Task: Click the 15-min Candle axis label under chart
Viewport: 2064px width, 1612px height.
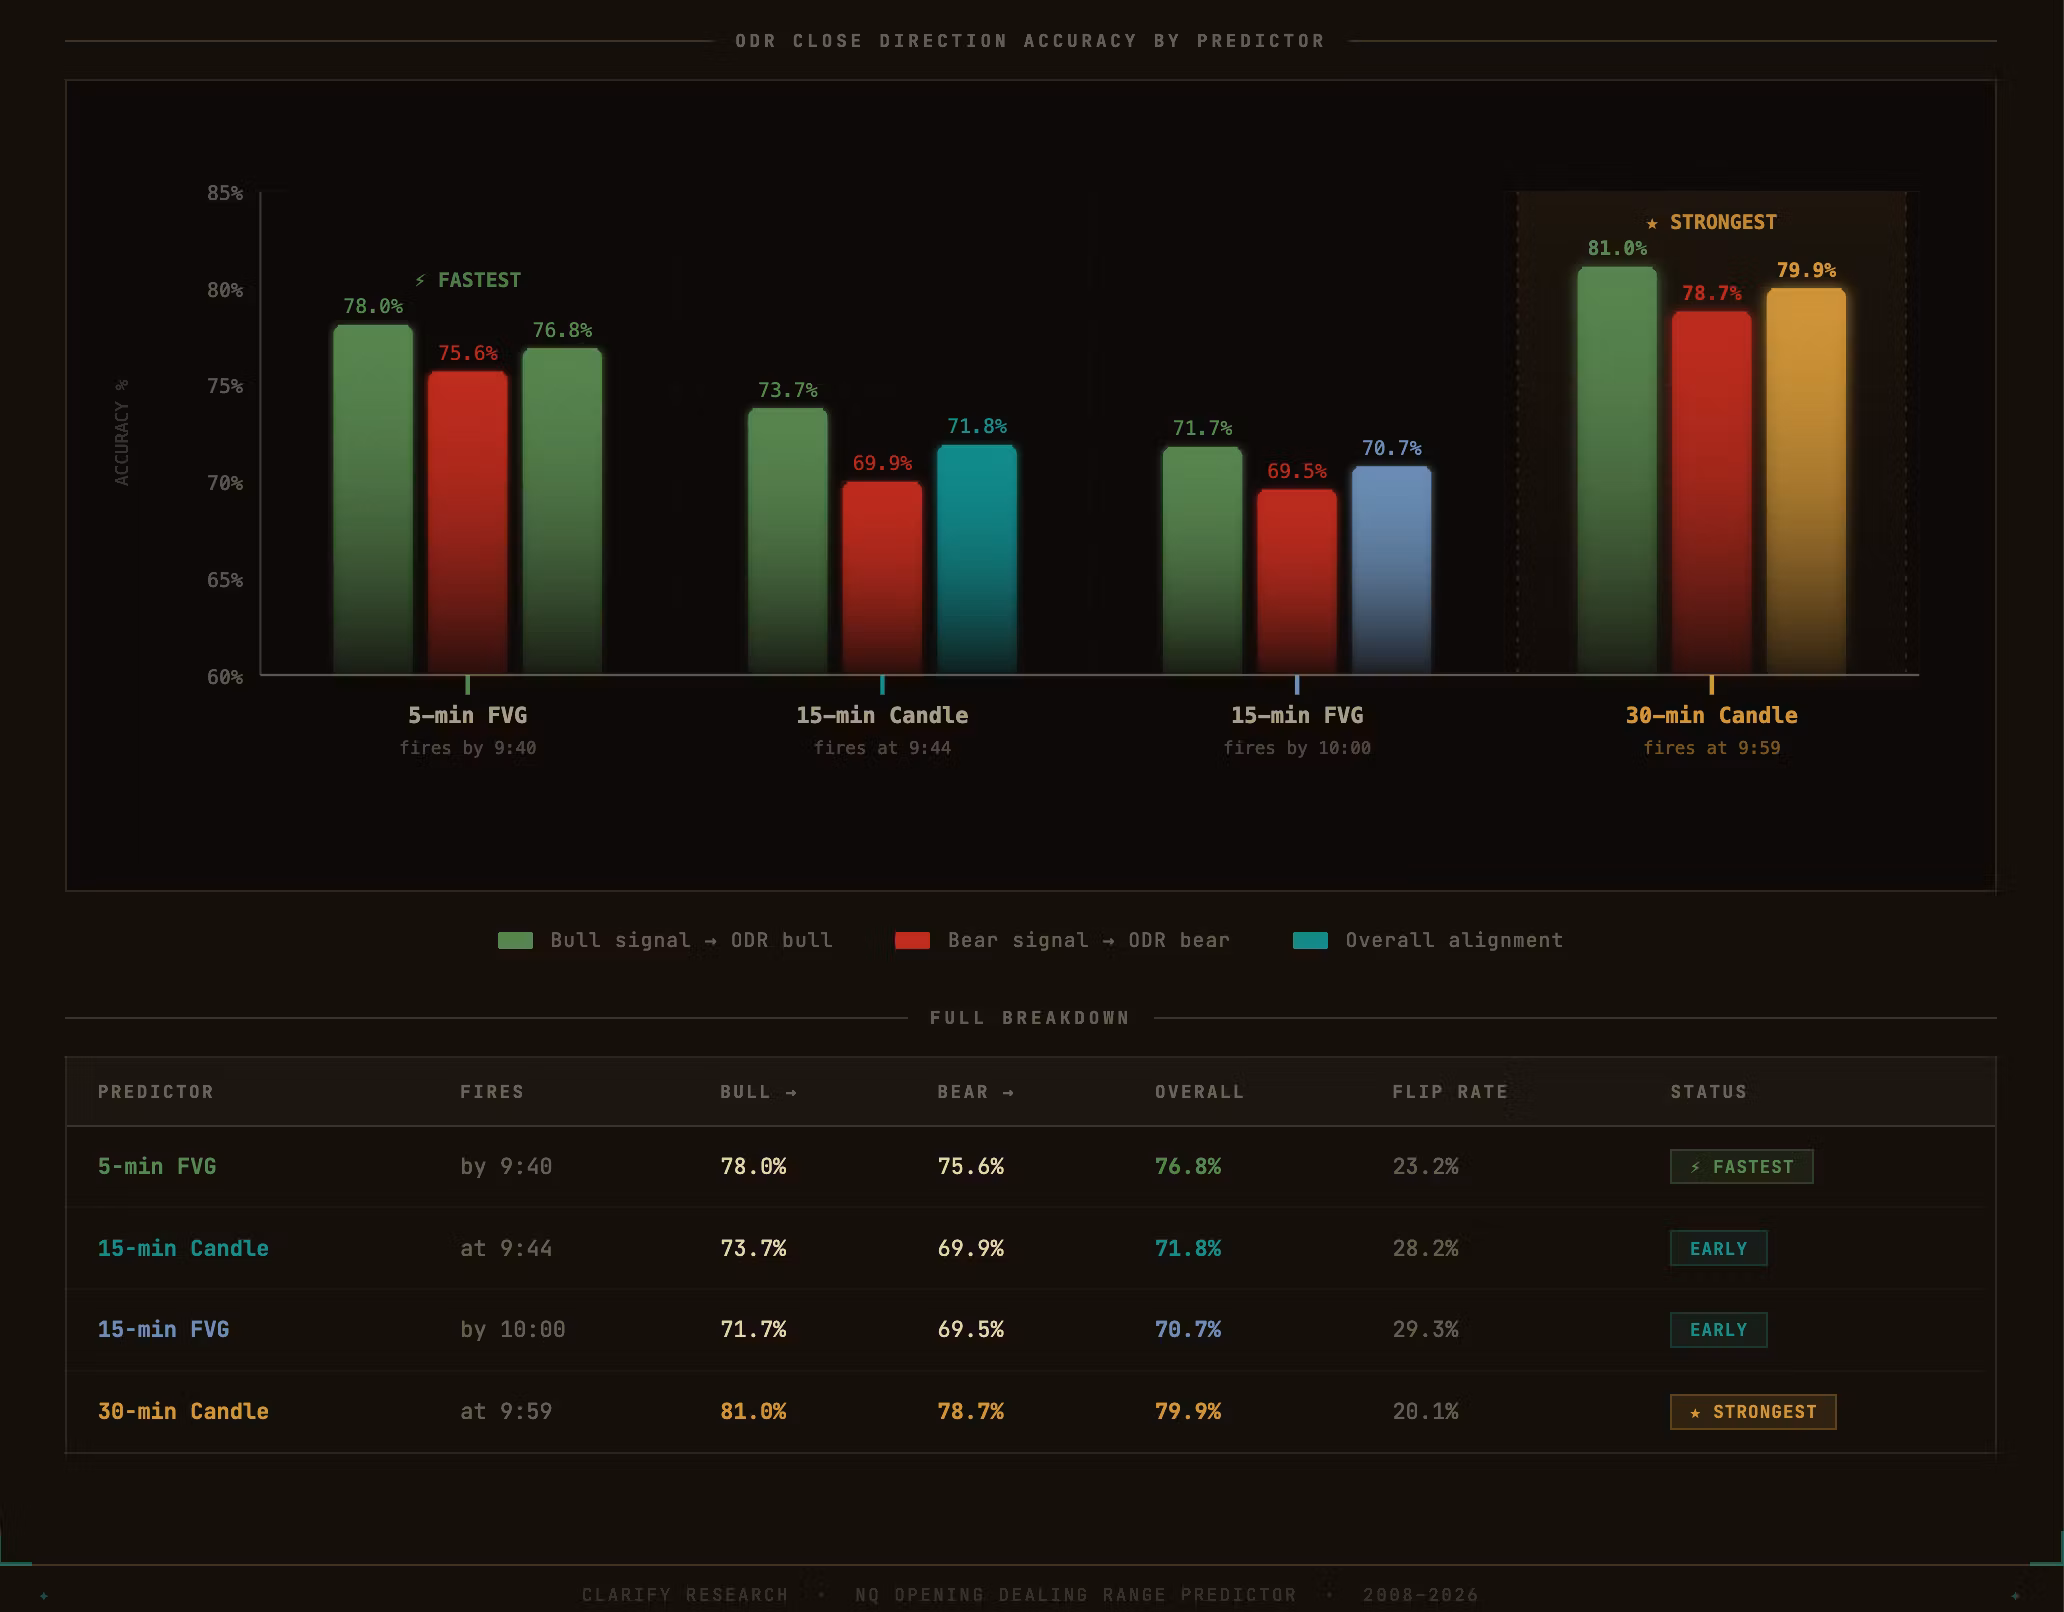Action: [x=882, y=716]
